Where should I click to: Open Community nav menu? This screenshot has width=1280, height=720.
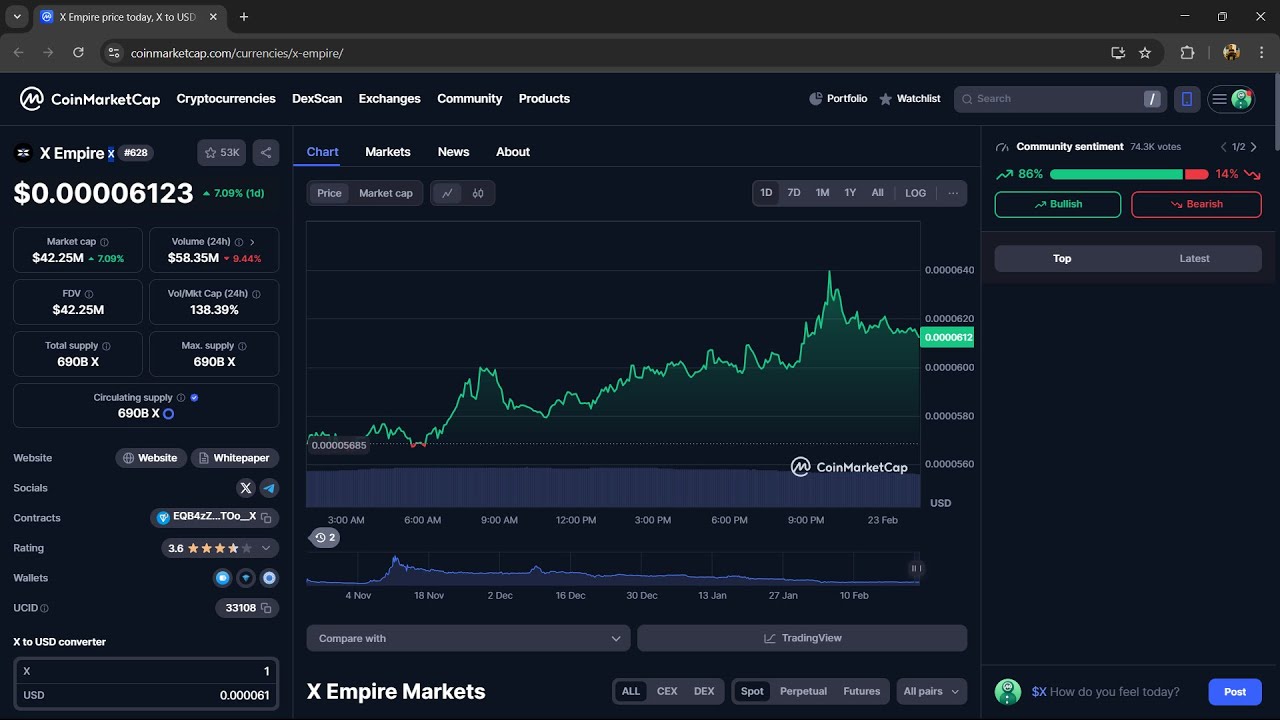(x=470, y=99)
